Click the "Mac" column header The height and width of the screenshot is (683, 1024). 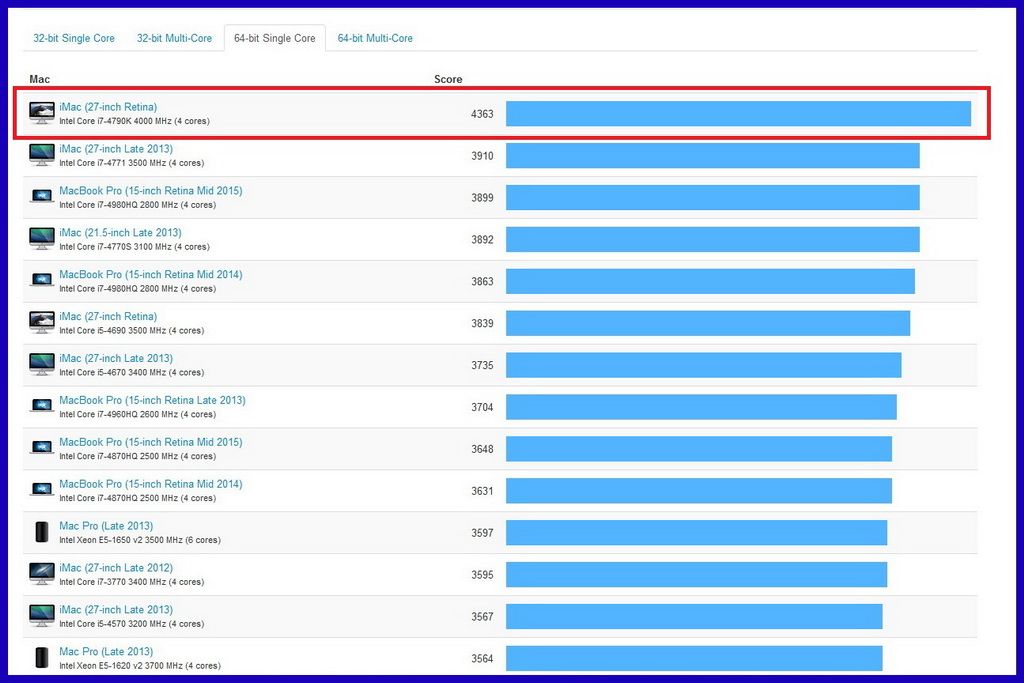click(39, 79)
